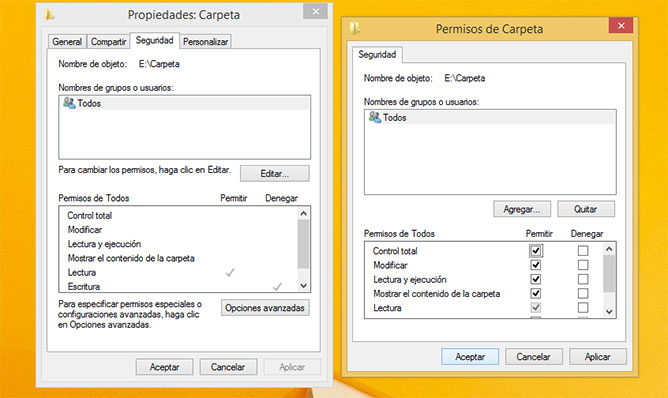Click the Editar... button
Screen dimensions: 668x398
click(x=275, y=173)
